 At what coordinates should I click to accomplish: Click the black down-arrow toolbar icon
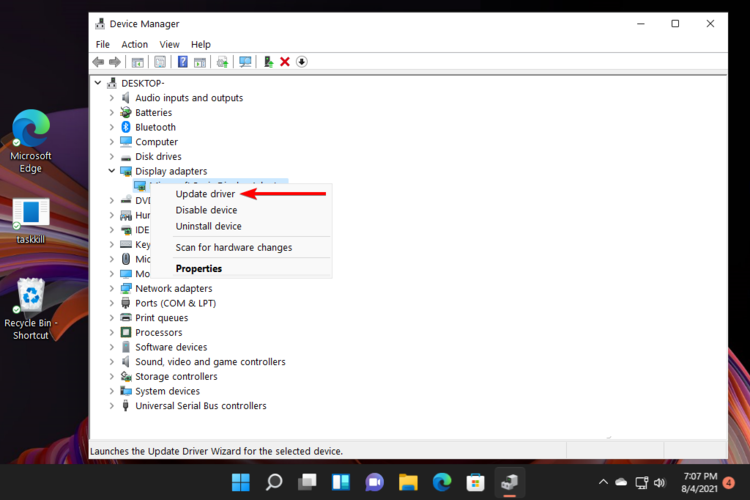click(302, 62)
